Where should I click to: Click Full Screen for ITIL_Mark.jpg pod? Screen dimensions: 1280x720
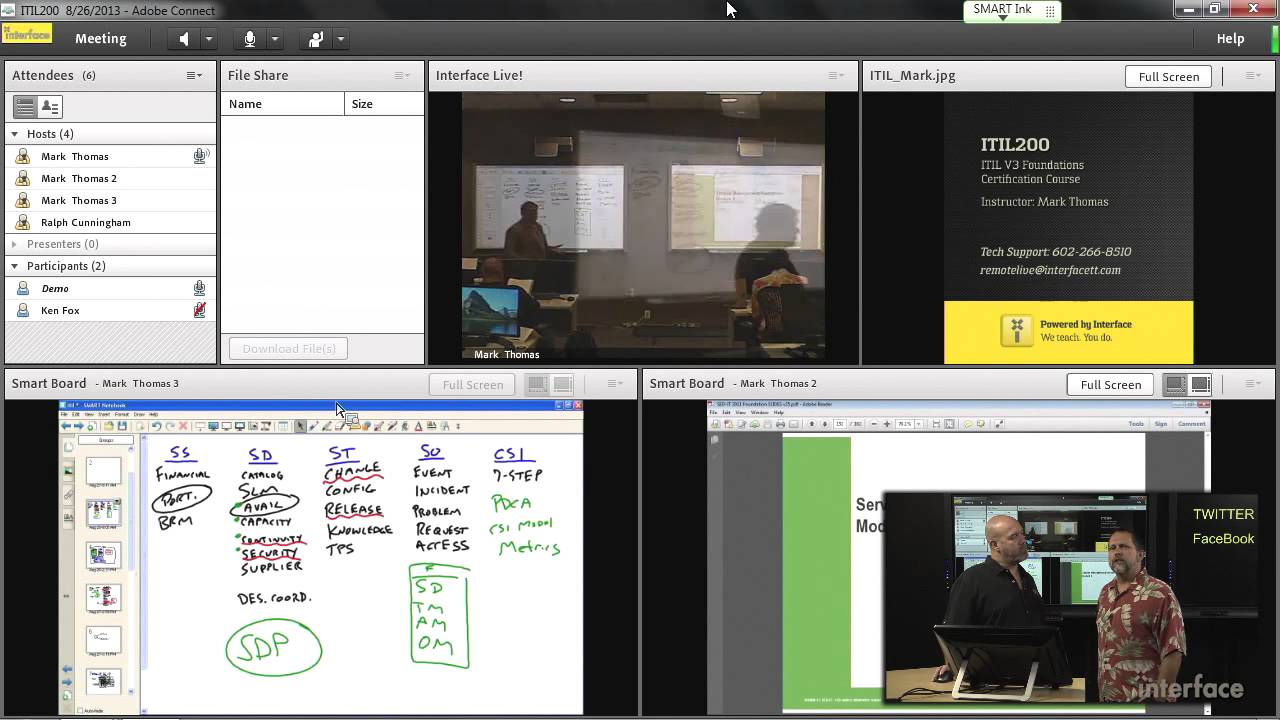(x=1168, y=76)
